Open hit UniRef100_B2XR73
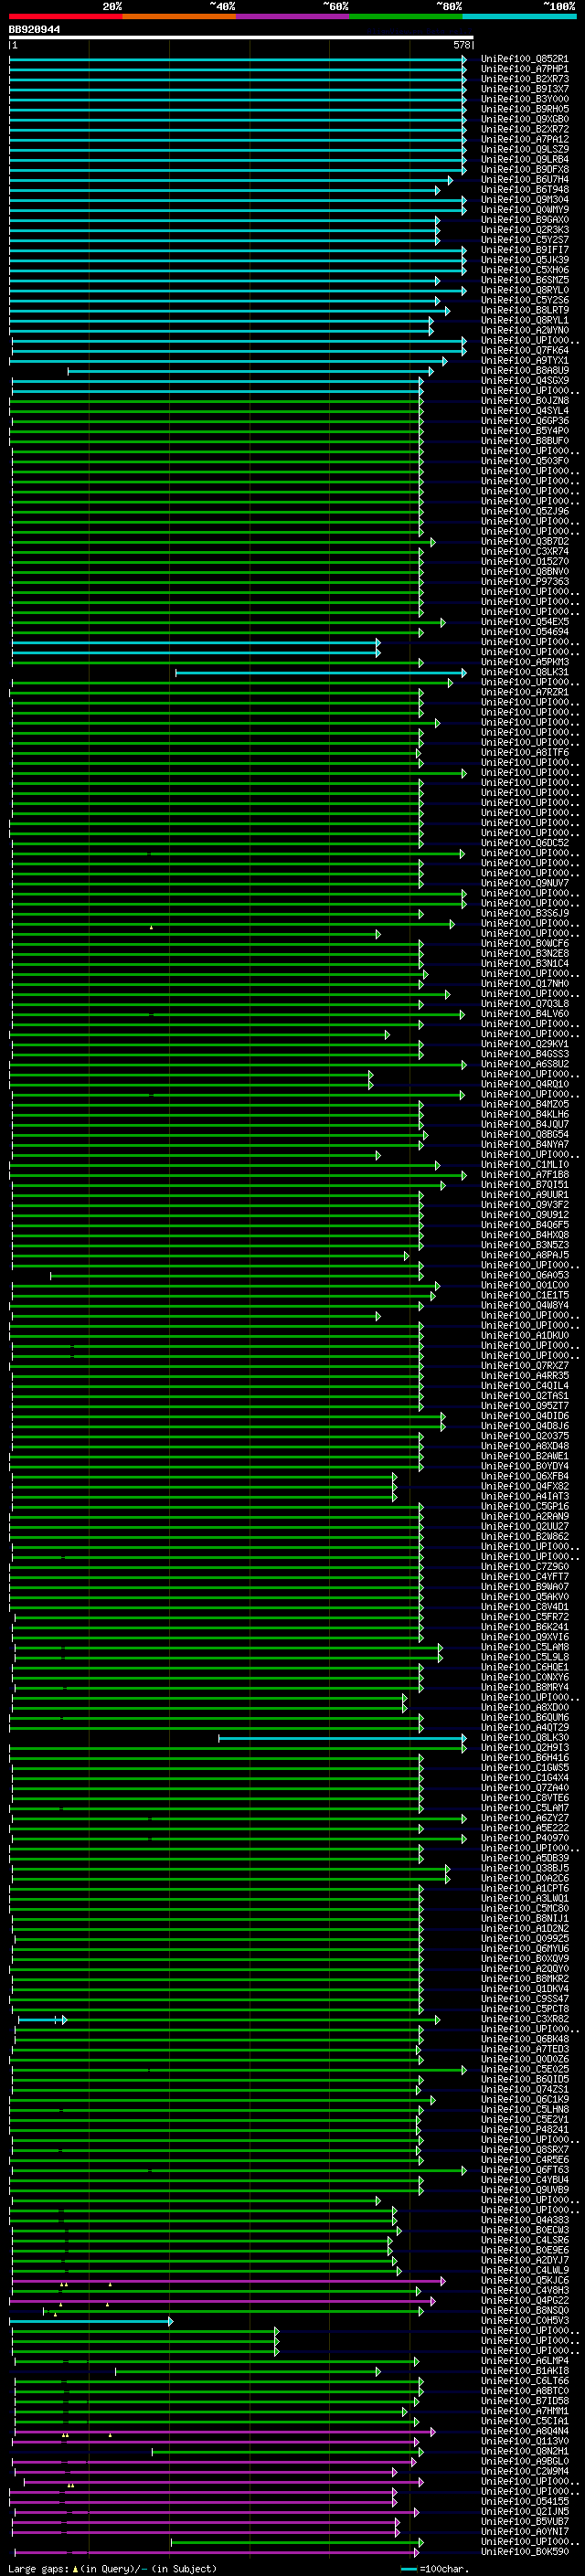Screen dimensions: 585x2576 click(525, 79)
